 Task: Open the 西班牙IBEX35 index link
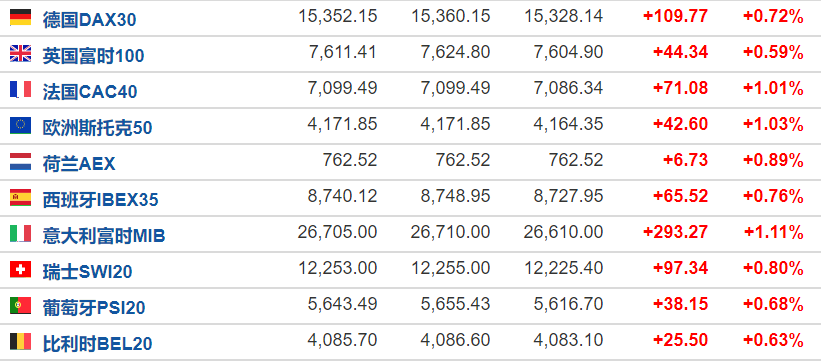point(101,200)
